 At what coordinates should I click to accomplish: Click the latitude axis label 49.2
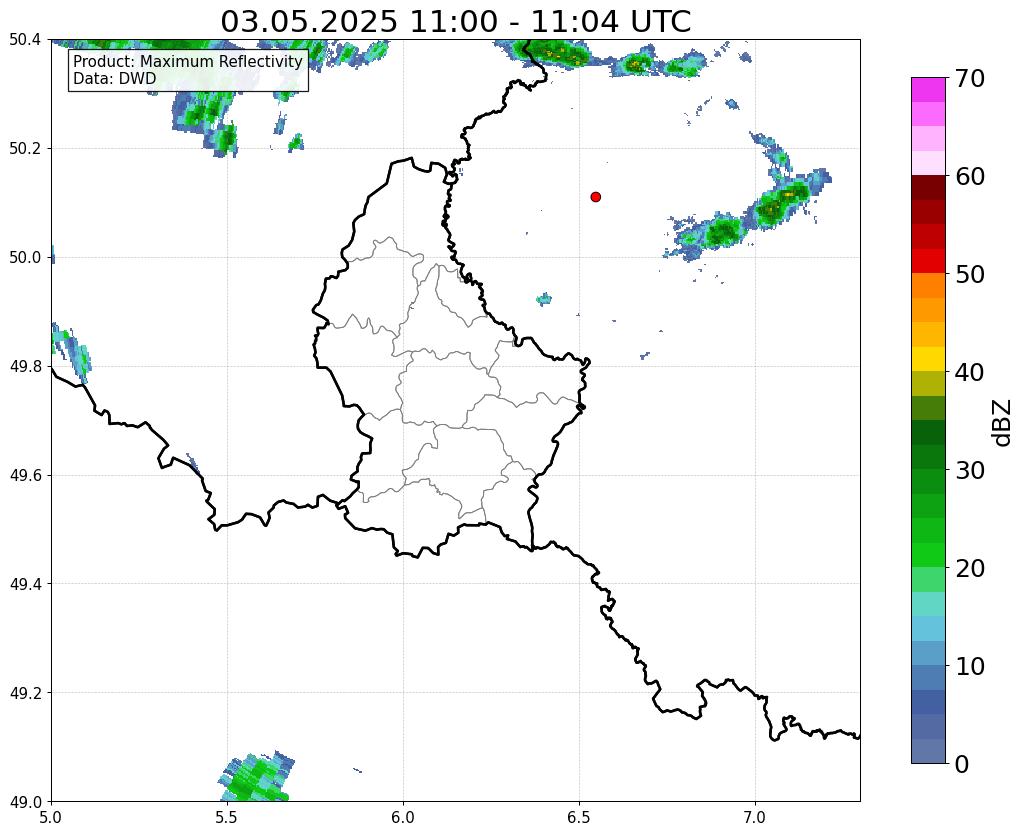(25, 693)
